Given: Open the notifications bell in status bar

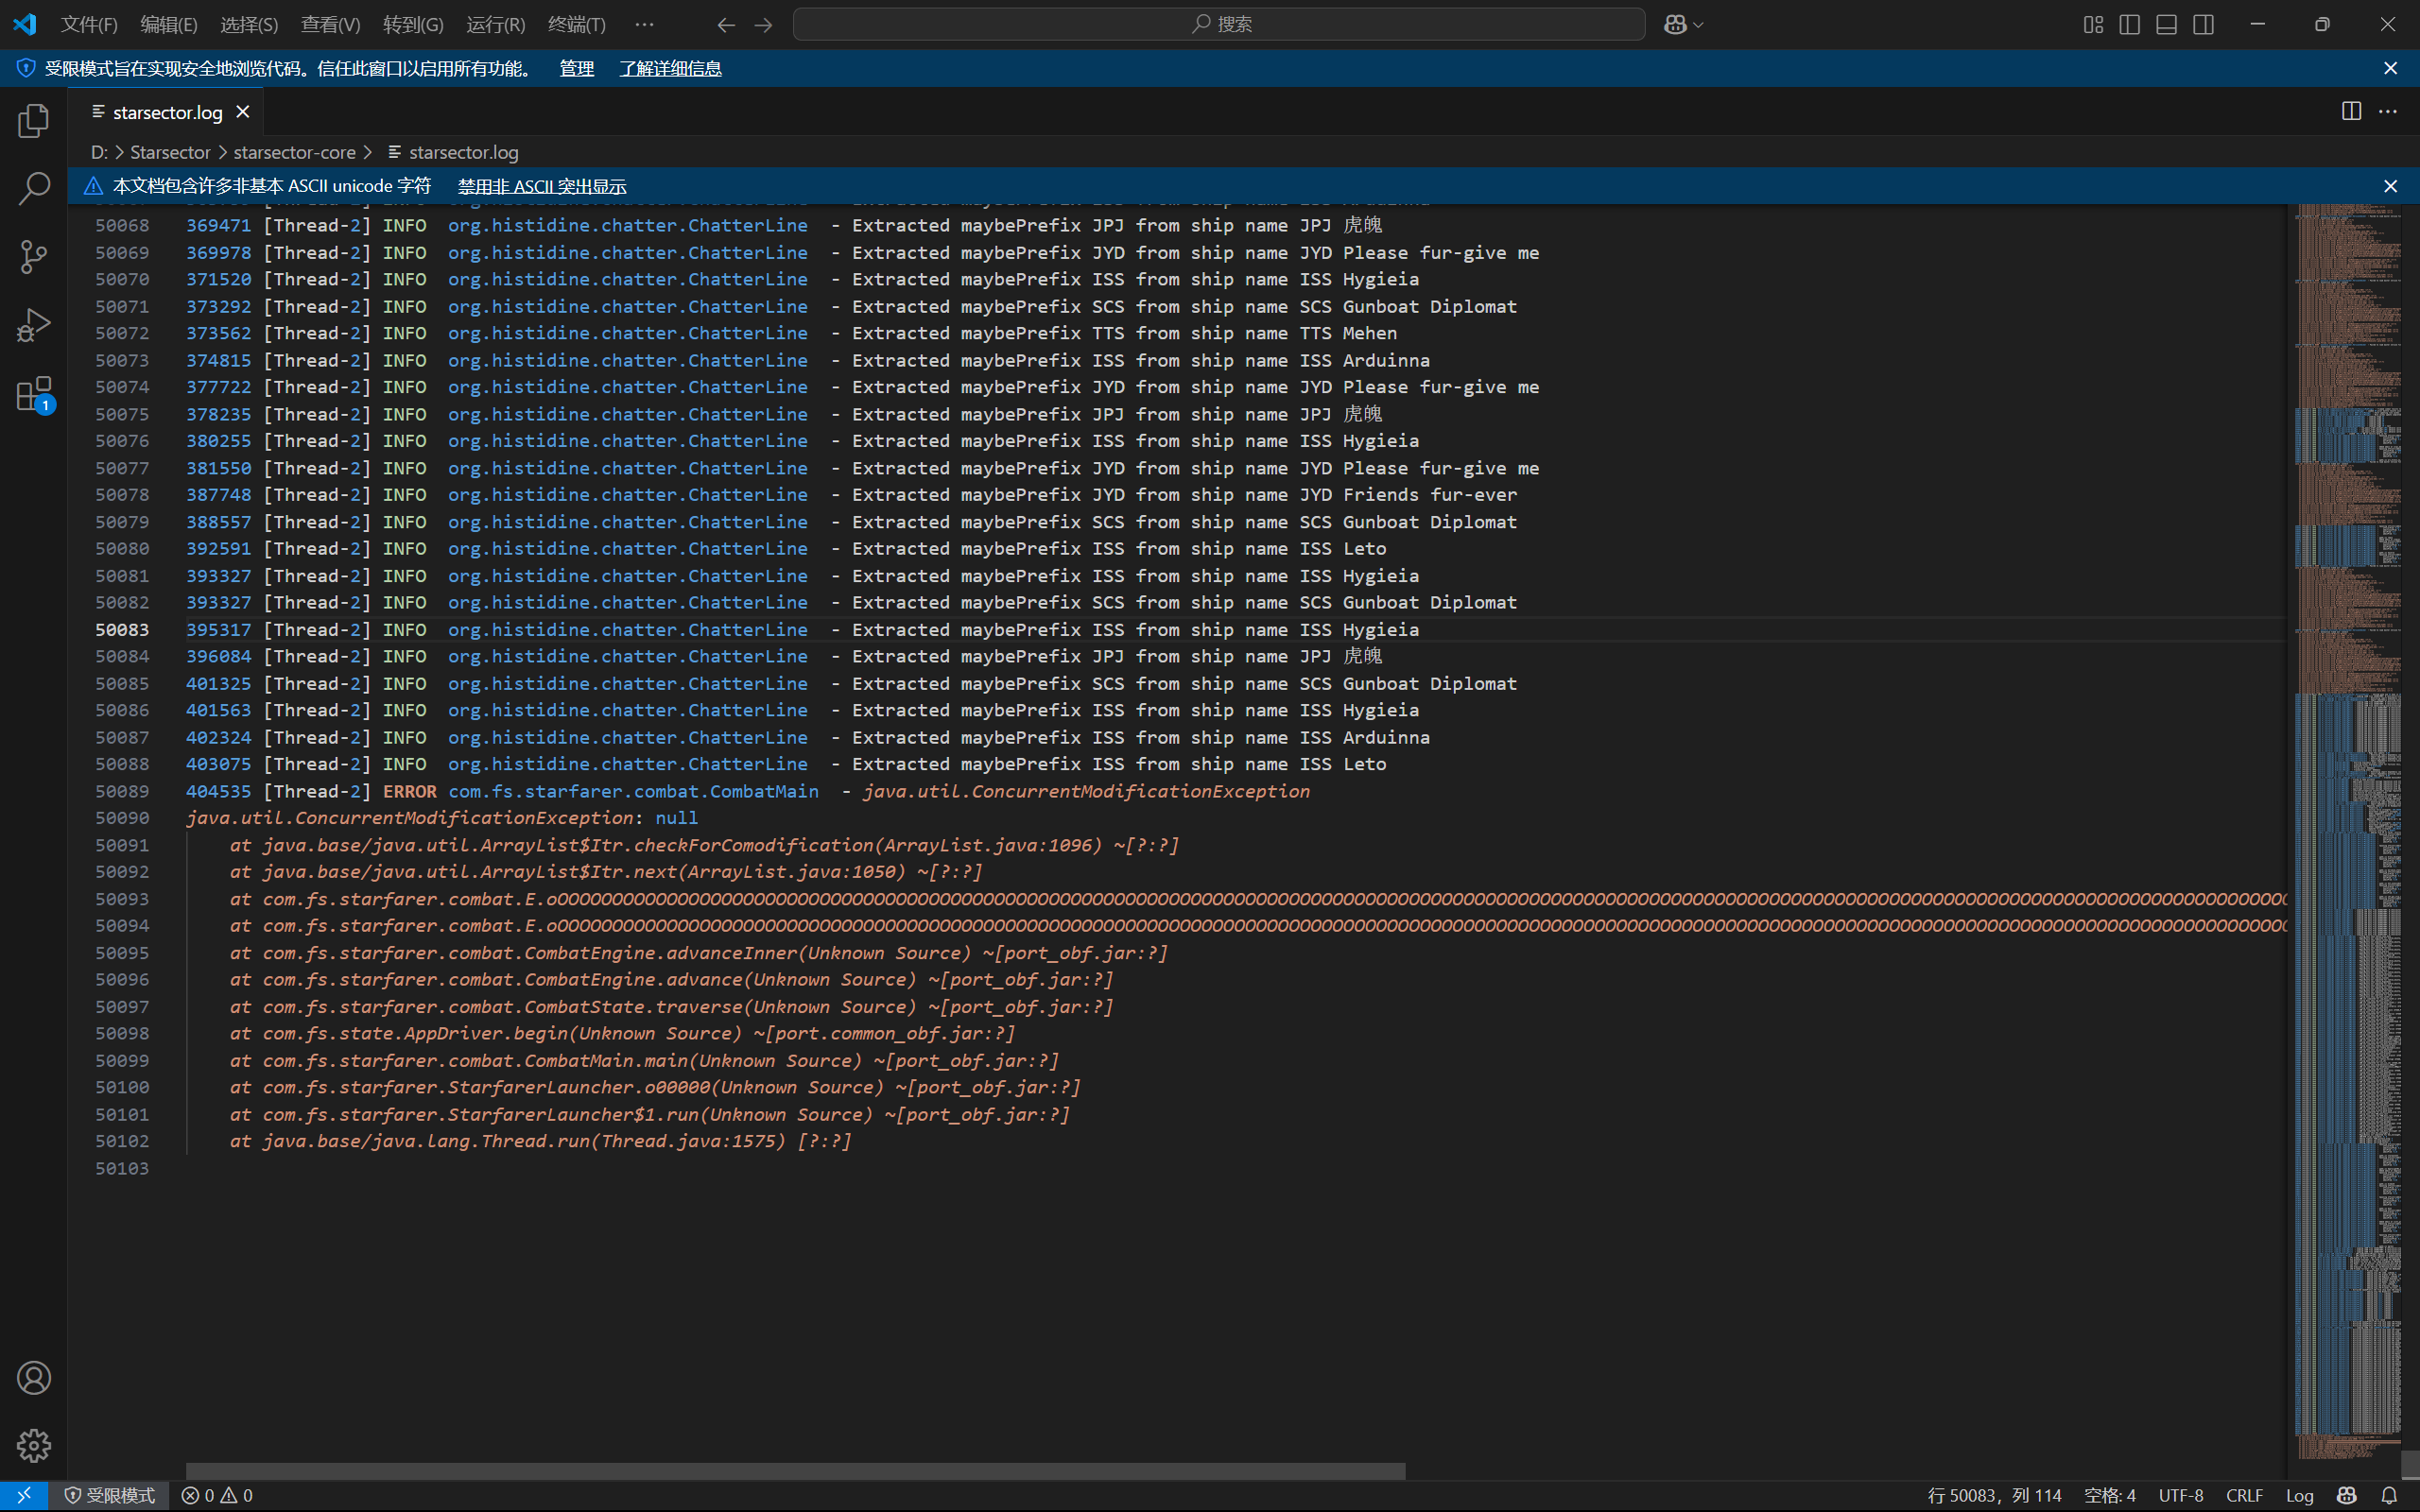Looking at the screenshot, I should point(2389,1495).
